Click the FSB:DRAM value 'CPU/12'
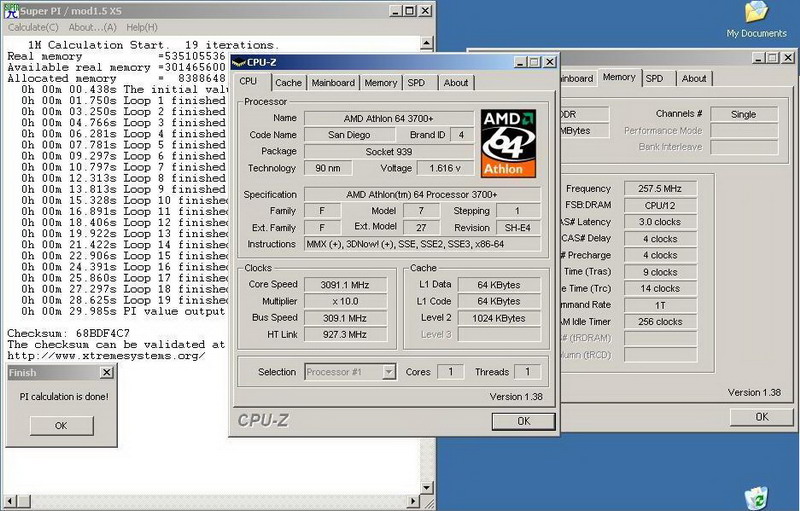This screenshot has width=800, height=511. [x=660, y=205]
